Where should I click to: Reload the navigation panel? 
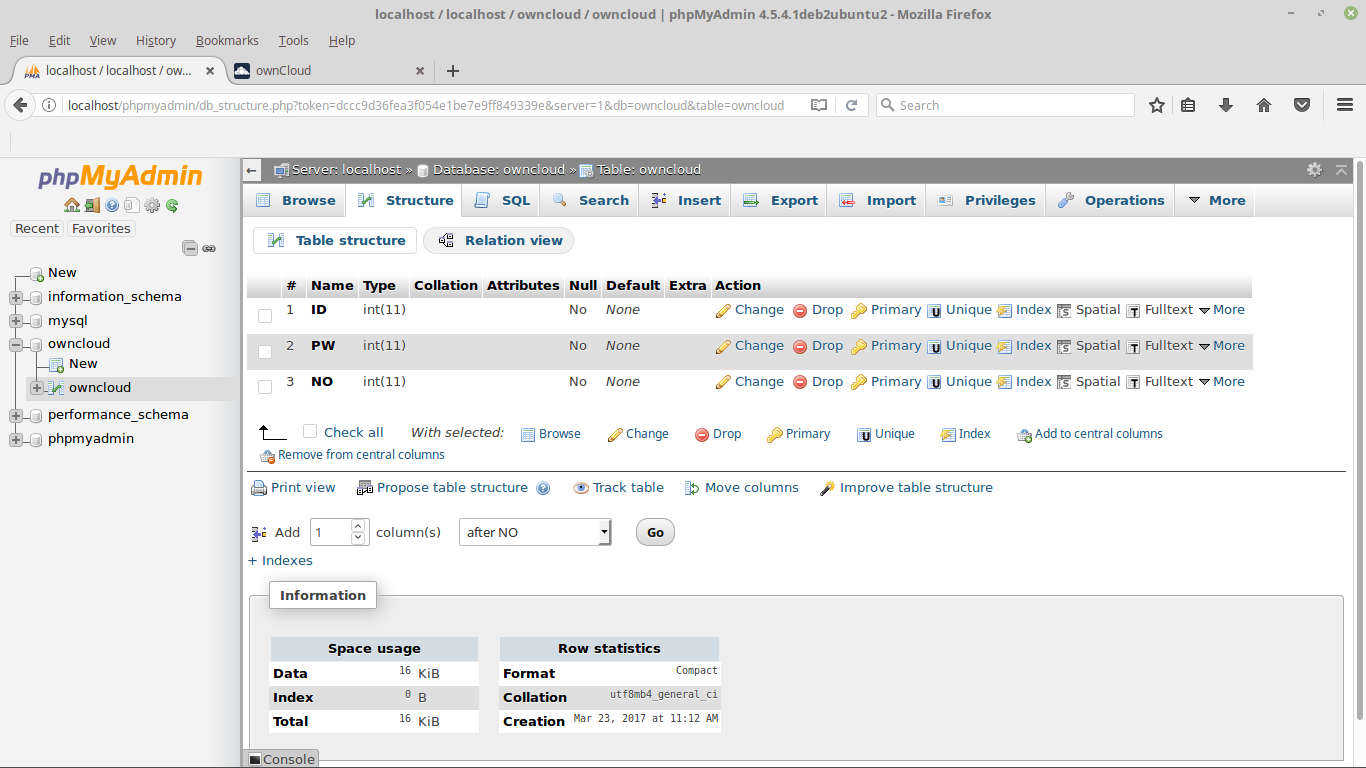click(172, 205)
